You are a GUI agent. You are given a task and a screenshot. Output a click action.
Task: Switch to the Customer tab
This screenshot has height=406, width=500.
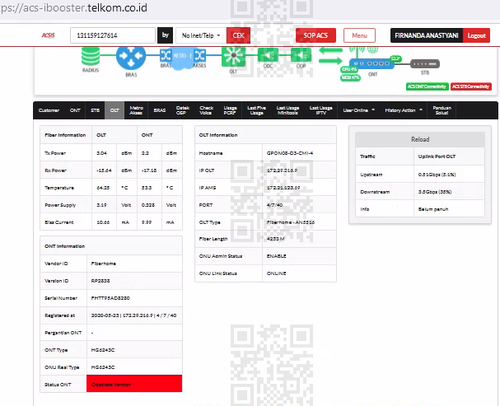[x=49, y=110]
